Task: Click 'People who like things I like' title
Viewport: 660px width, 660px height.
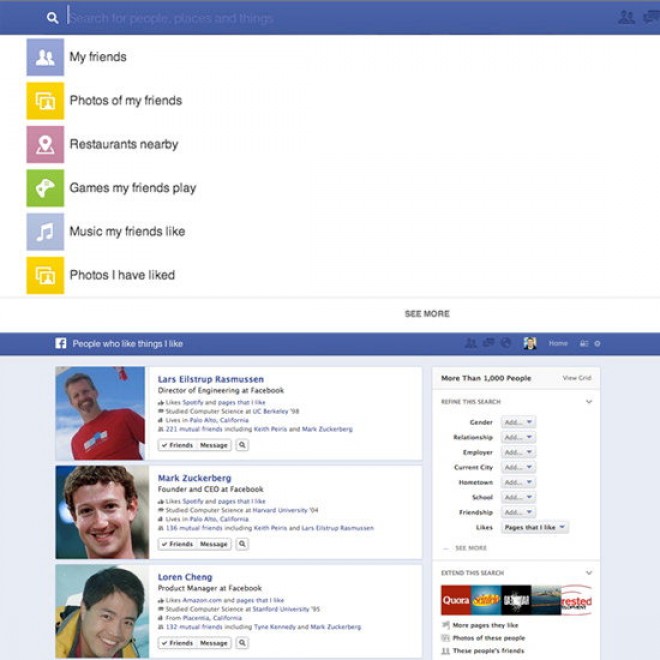Action: (128, 343)
